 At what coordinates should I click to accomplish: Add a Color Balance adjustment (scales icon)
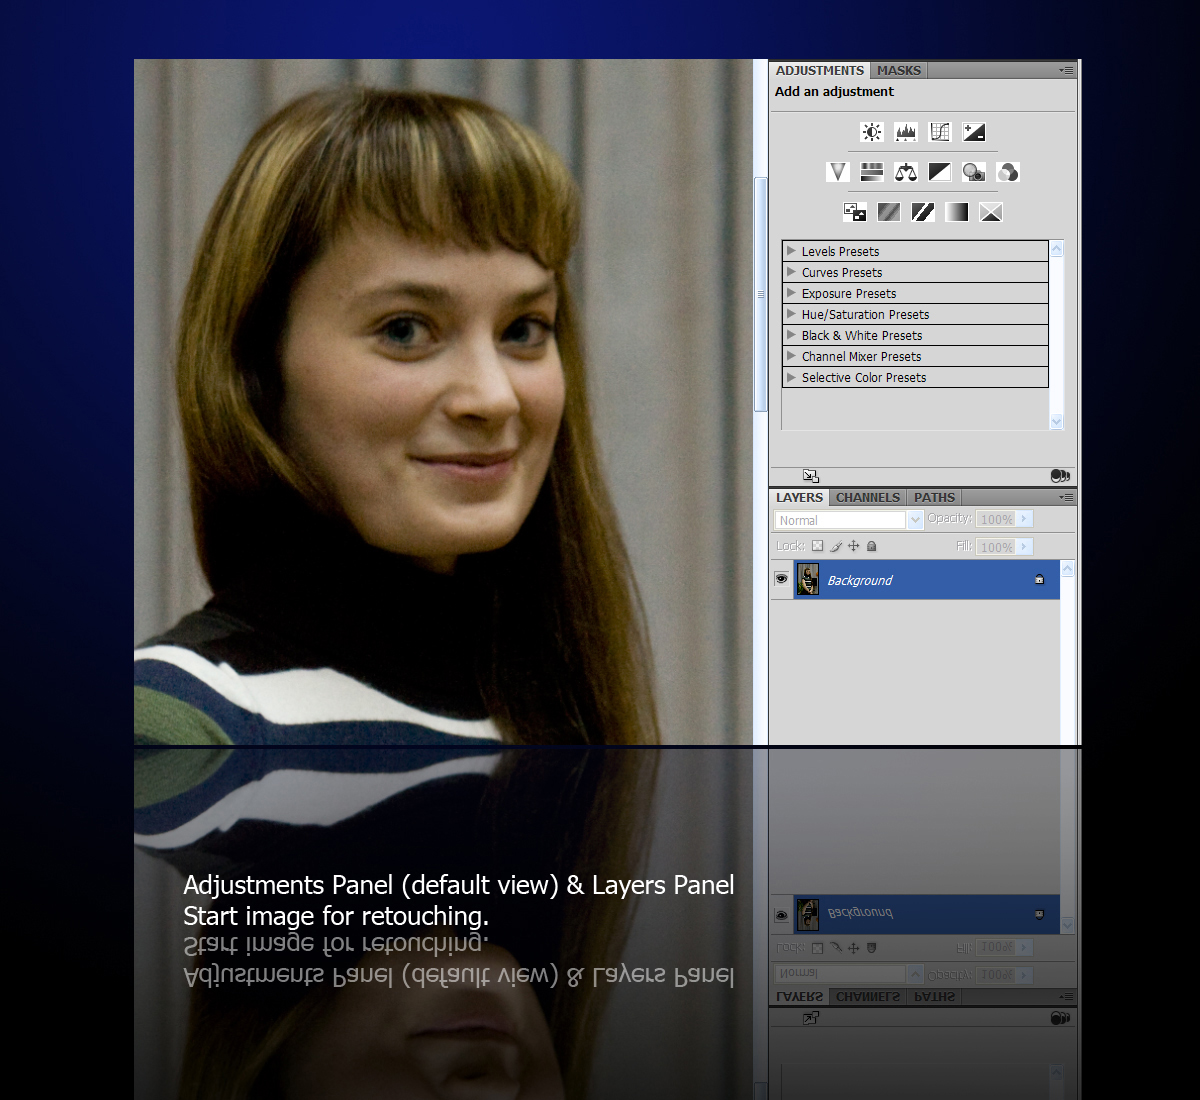tap(906, 172)
